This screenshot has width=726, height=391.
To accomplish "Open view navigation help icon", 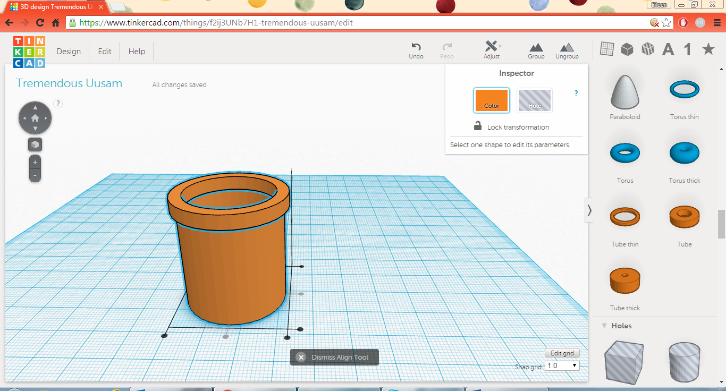I will (58, 103).
